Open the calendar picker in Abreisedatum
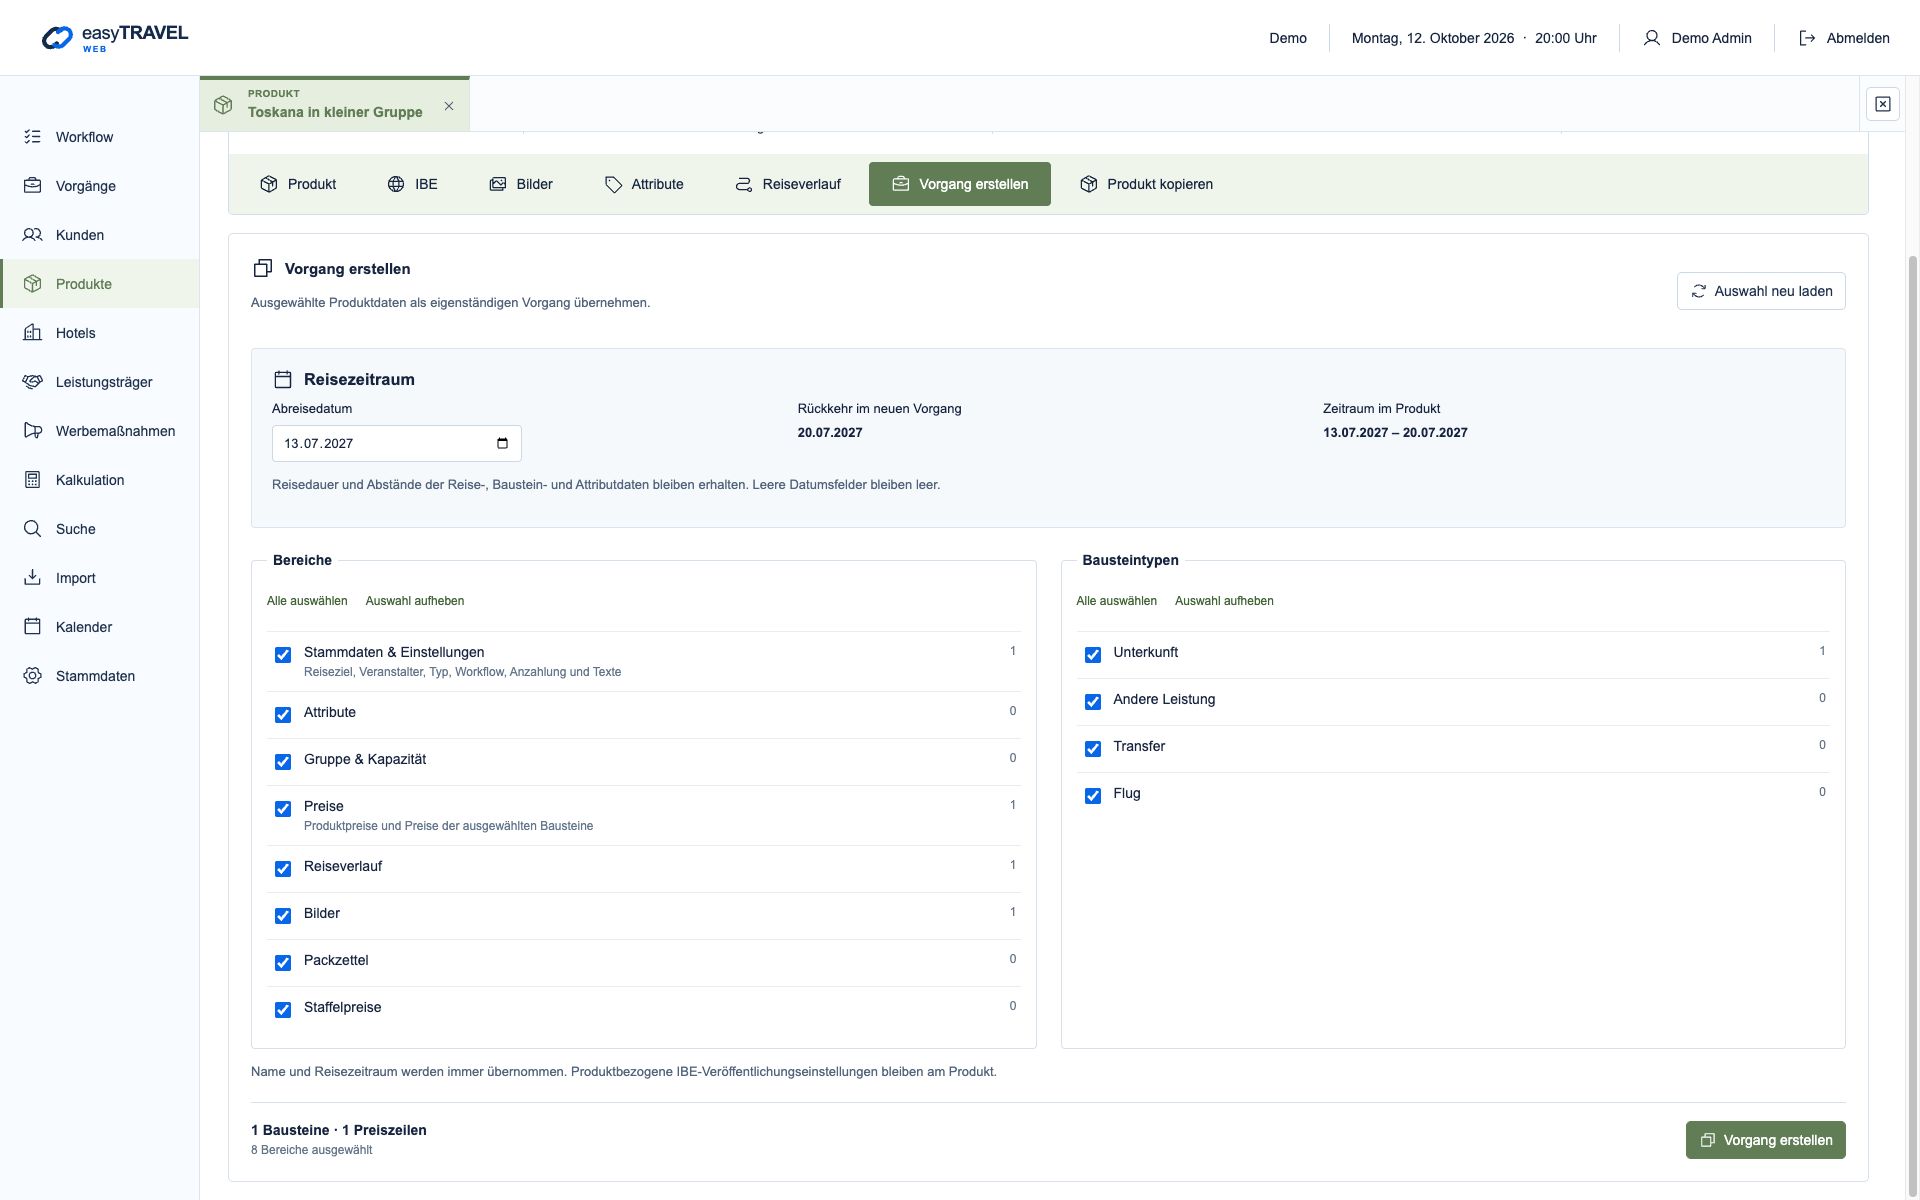 [x=502, y=444]
